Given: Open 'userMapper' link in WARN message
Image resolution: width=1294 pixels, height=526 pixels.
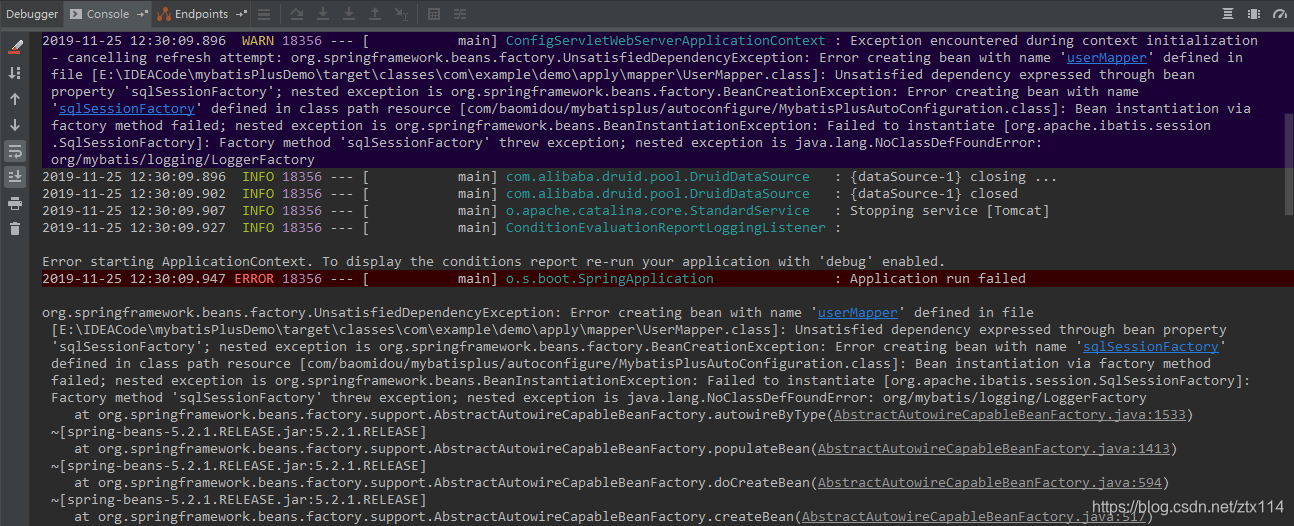Looking at the screenshot, I should click(1106, 58).
